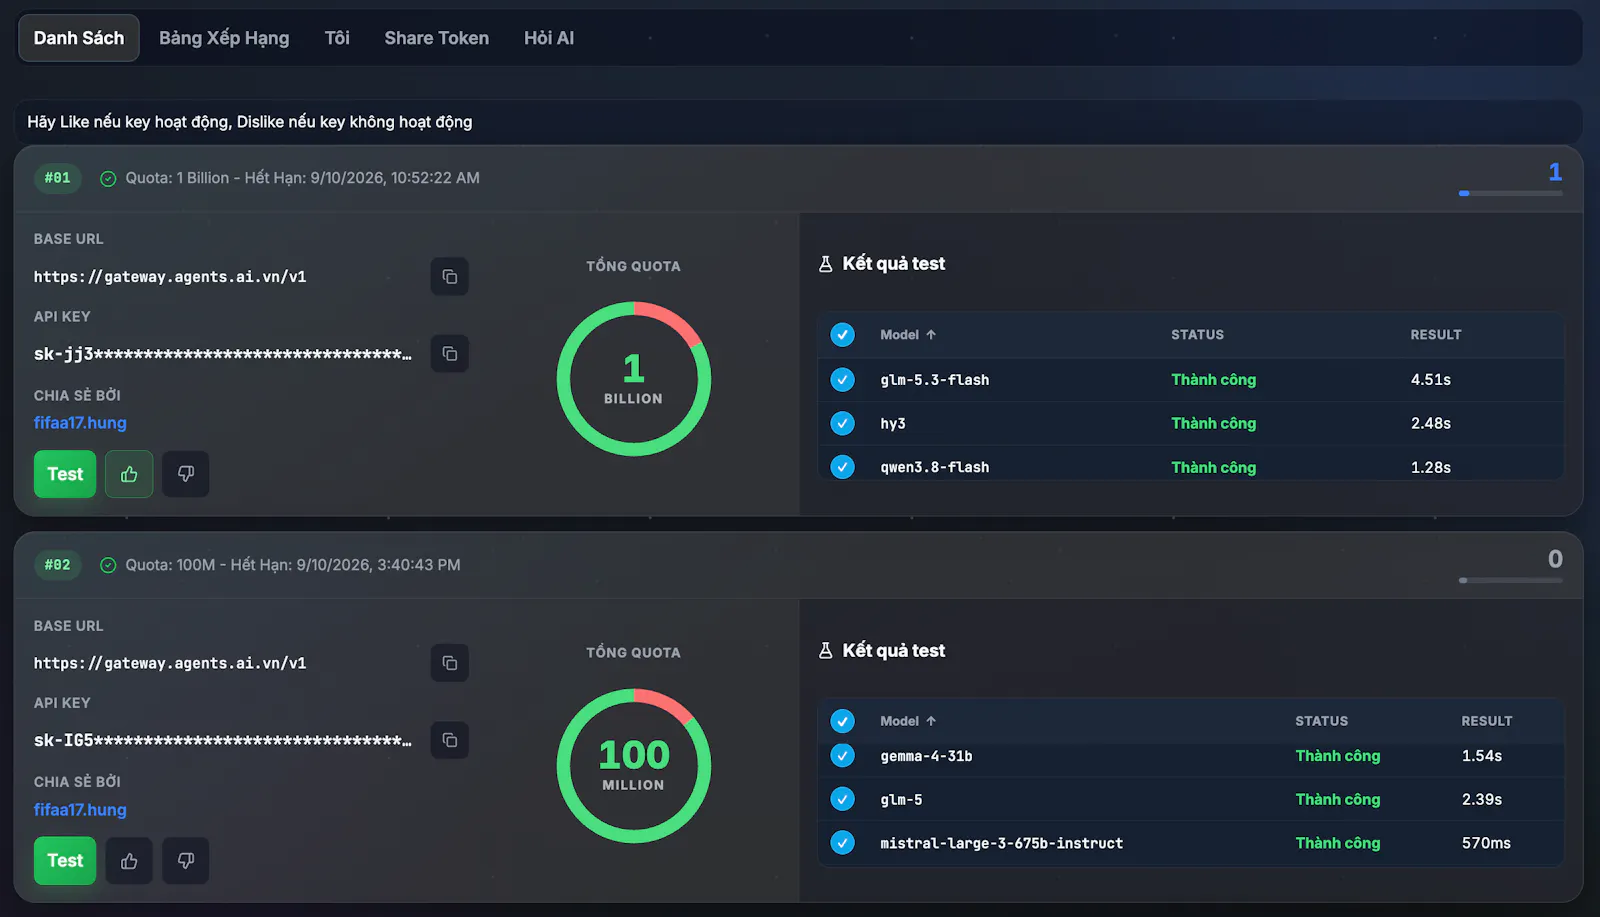The width and height of the screenshot is (1600, 917).
Task: Switch to the Danh Sách tab
Action: click(x=79, y=38)
